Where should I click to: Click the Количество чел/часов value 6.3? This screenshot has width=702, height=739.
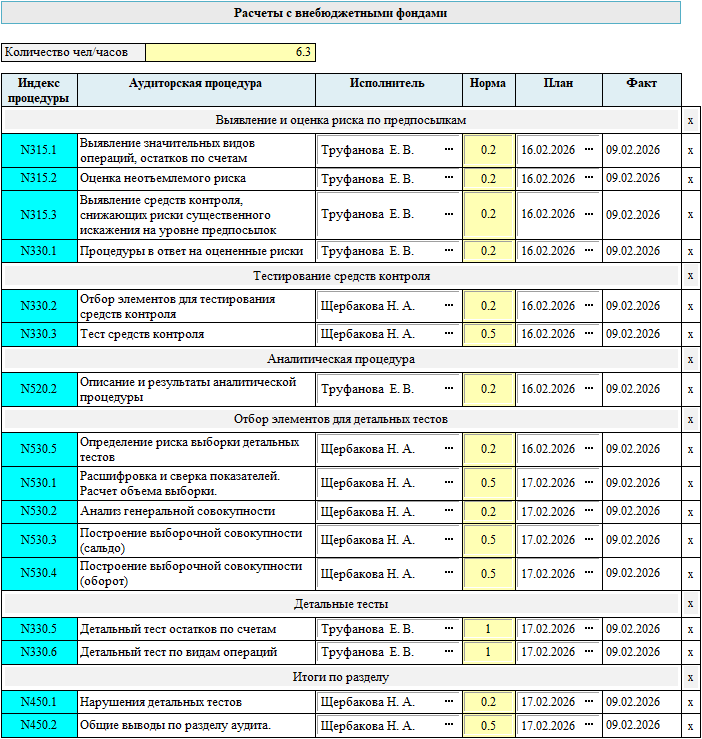point(230,52)
